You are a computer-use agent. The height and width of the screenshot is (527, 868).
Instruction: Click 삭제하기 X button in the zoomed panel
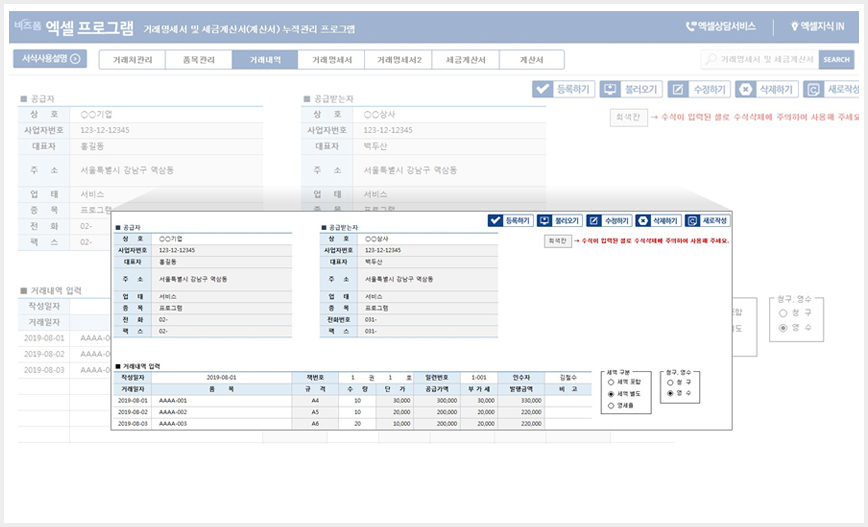[658, 221]
